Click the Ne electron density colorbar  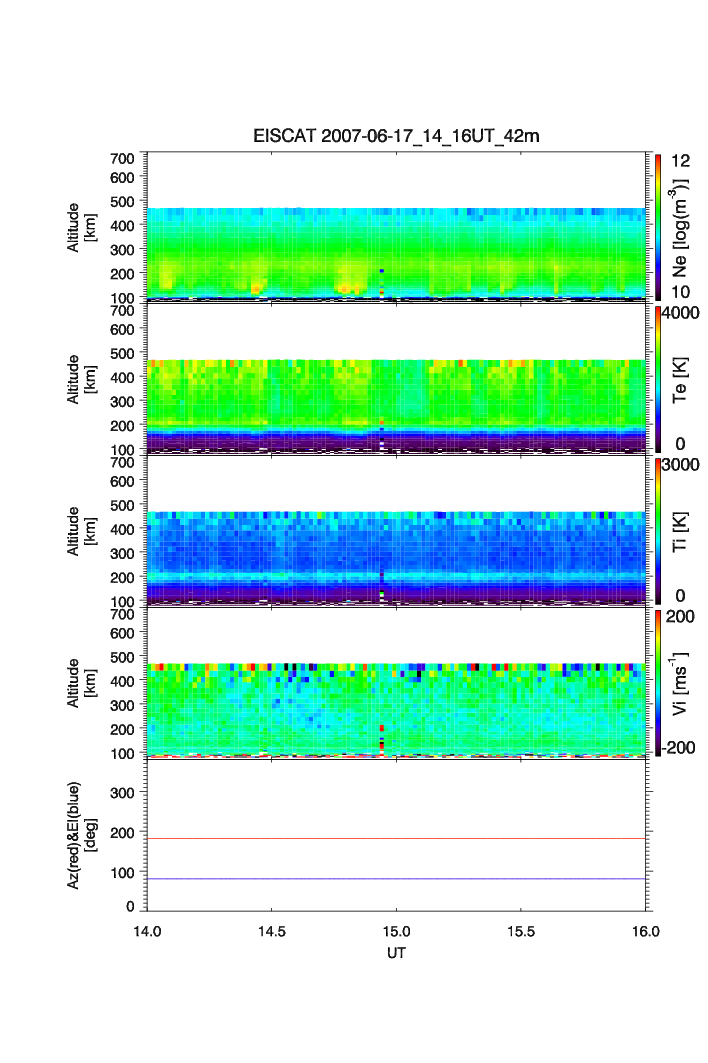click(658, 226)
